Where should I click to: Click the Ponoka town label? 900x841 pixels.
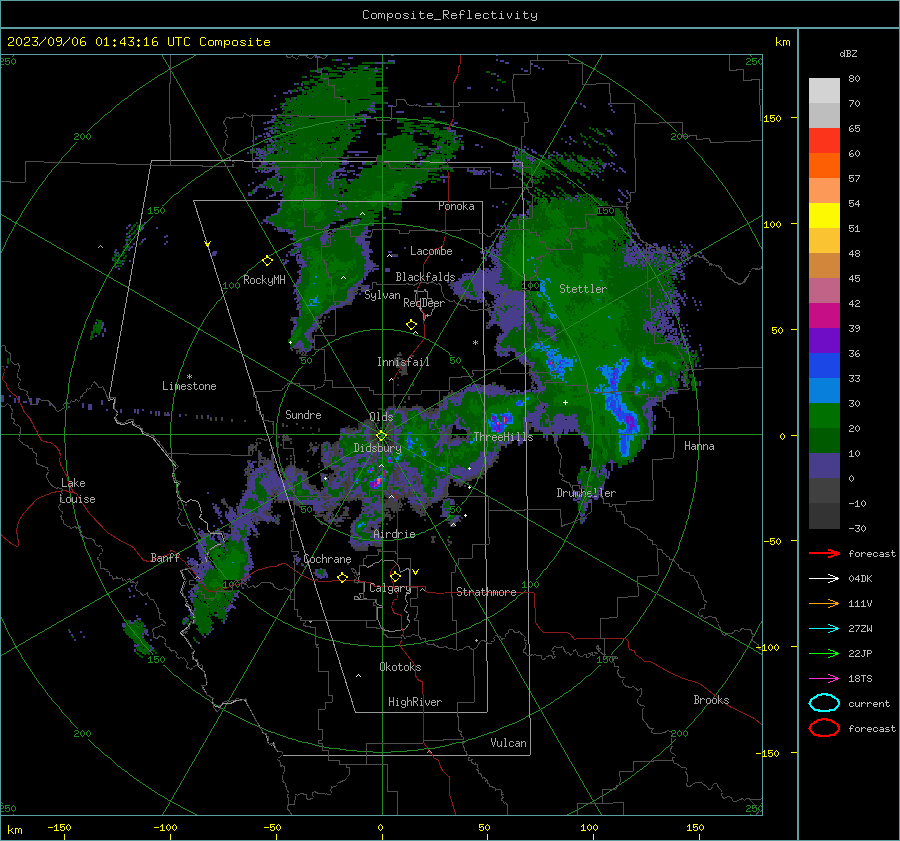tap(456, 206)
